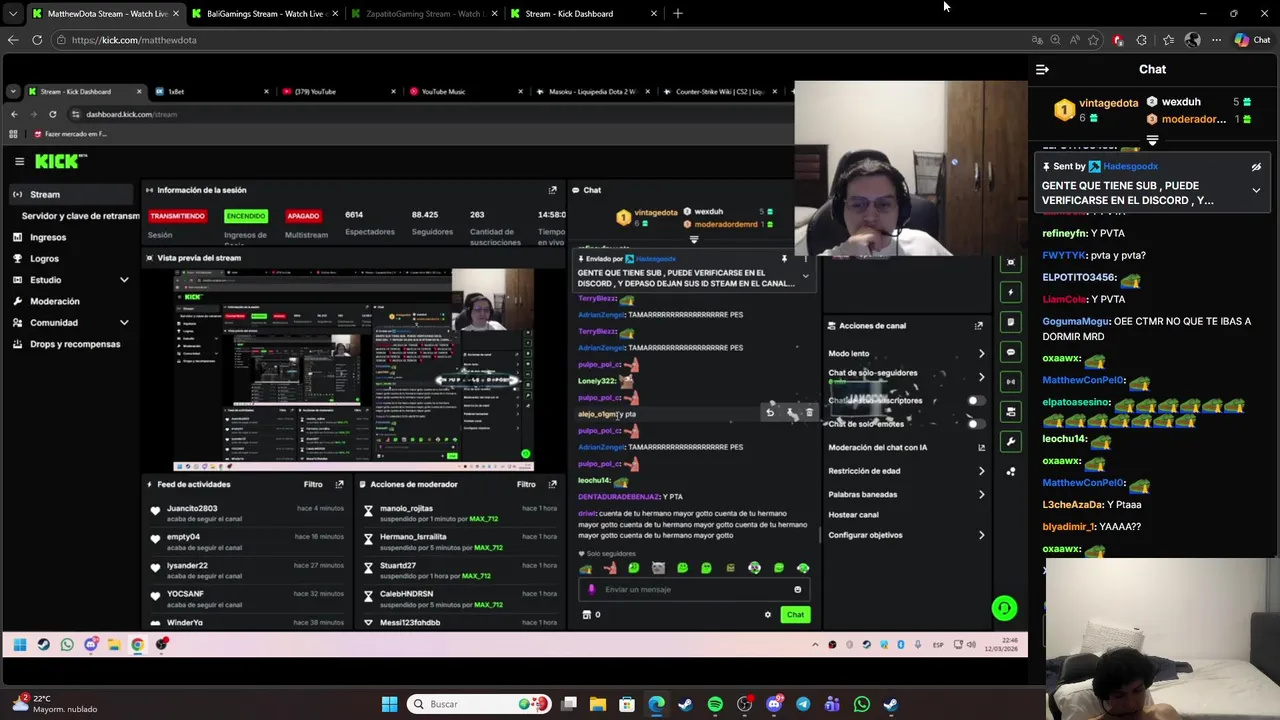Click the wrench tool icon in right rail
The height and width of the screenshot is (720, 1280).
1011,442
